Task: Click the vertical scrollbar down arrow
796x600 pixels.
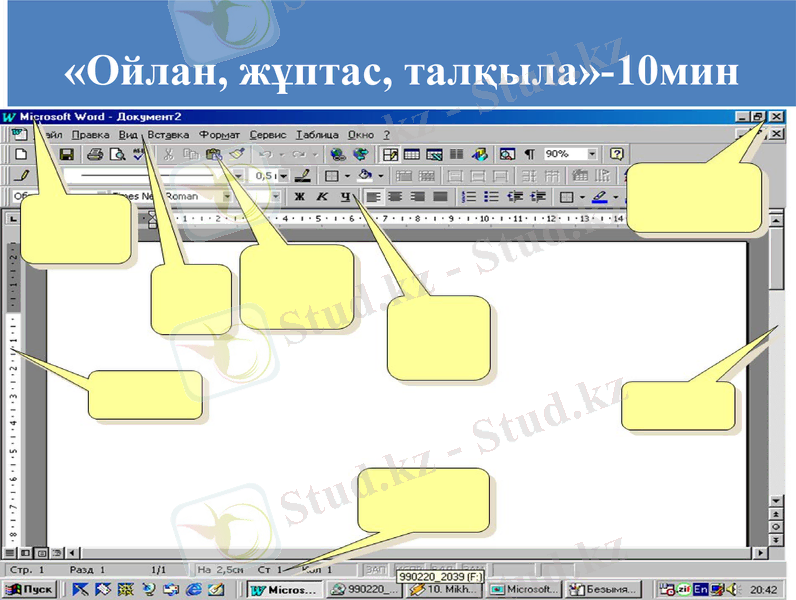Action: click(x=776, y=501)
